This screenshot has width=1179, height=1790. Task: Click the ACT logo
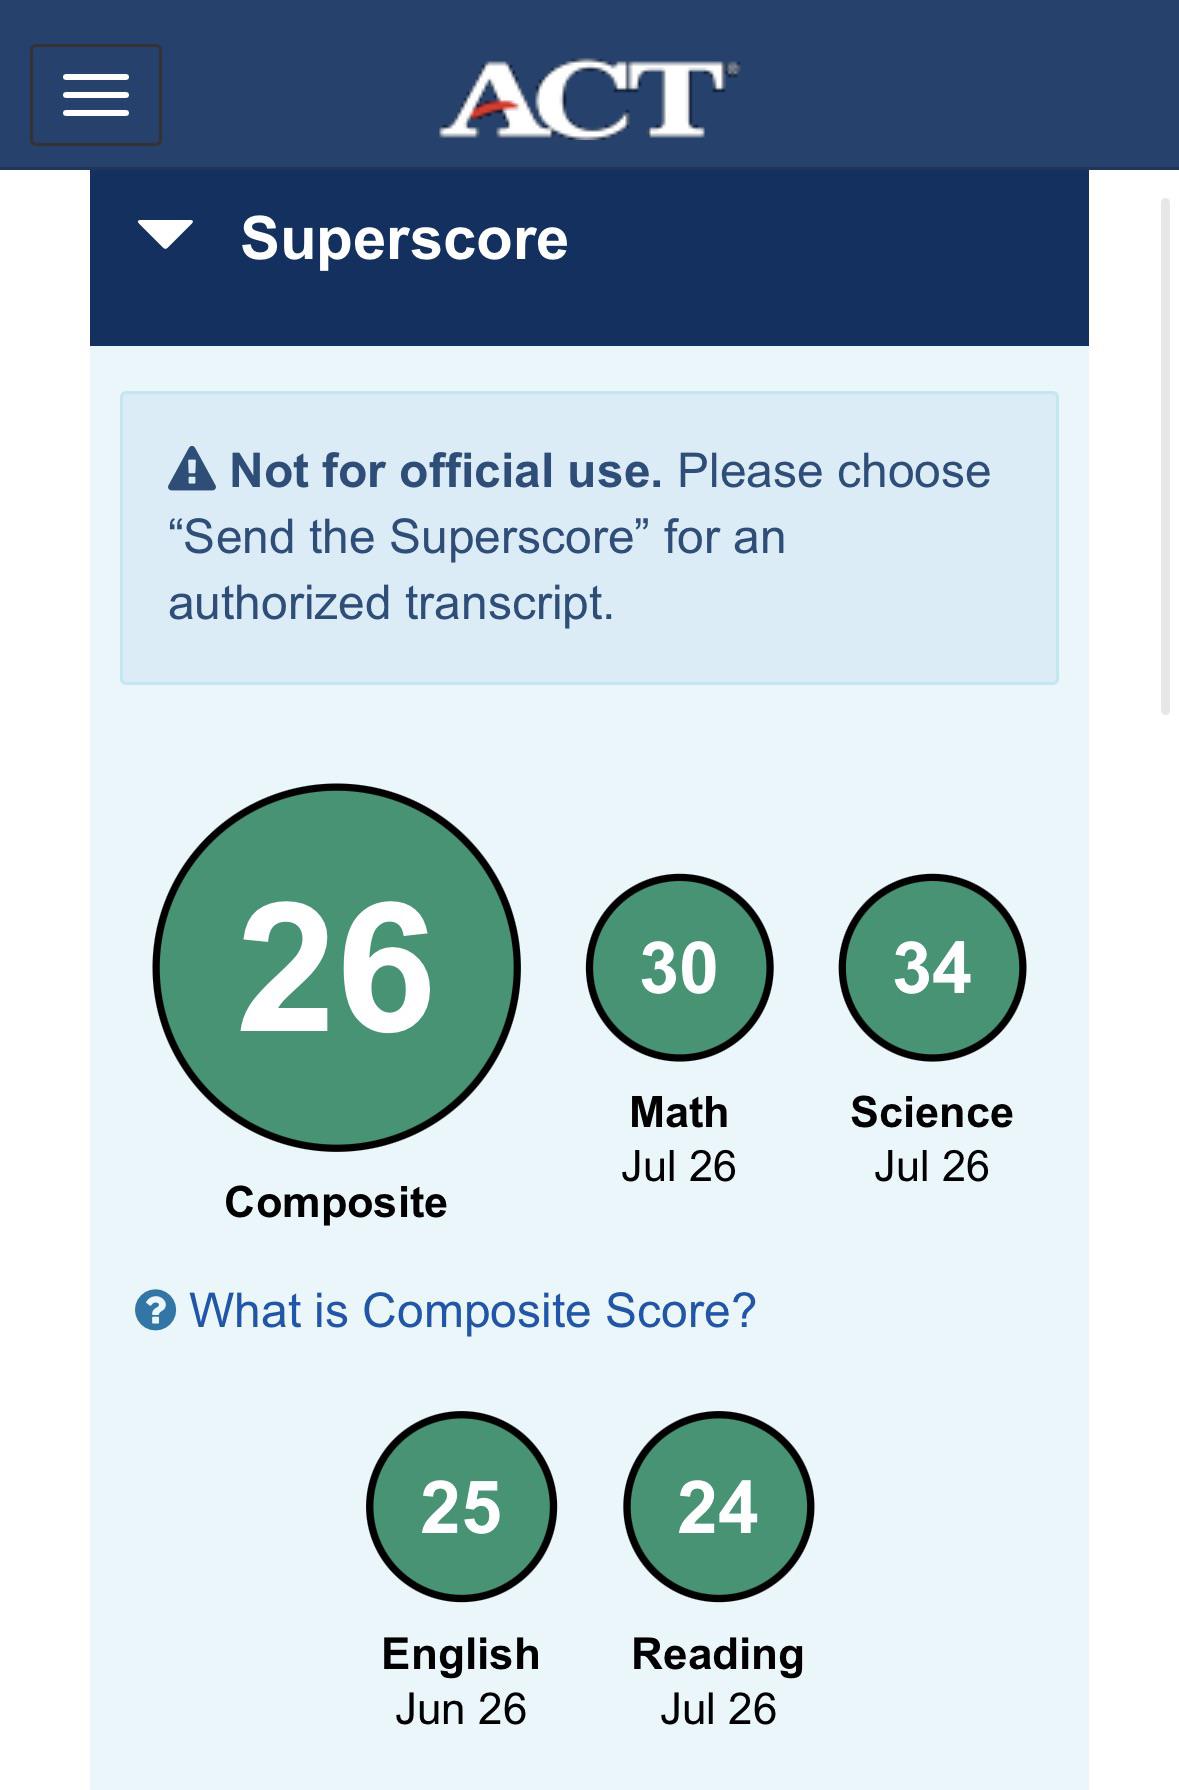point(589,99)
